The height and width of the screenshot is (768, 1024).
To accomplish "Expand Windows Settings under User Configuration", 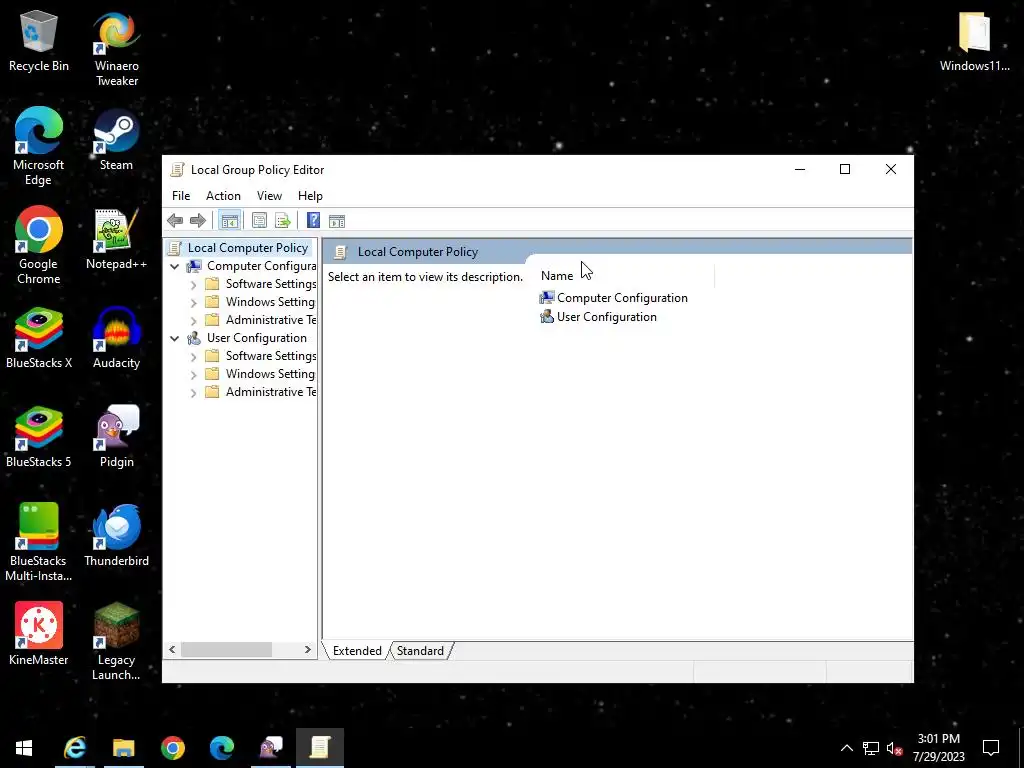I will [x=193, y=374].
